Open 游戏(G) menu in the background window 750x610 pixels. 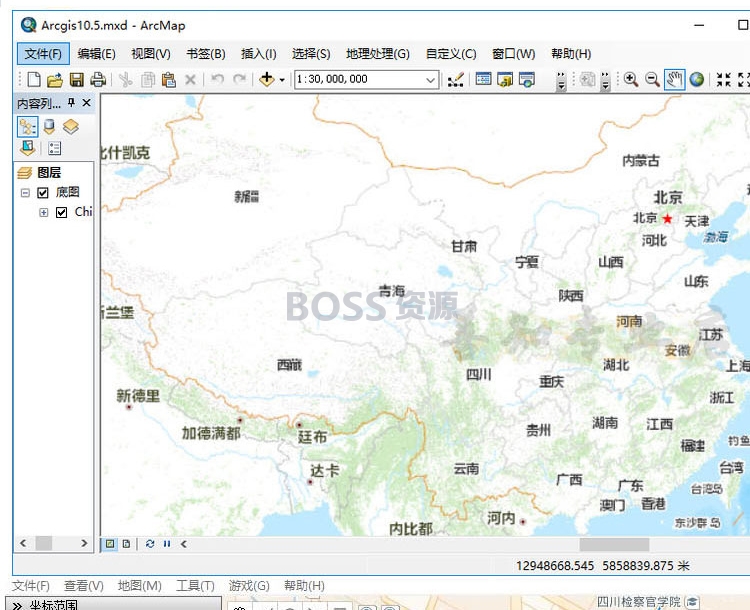[x=249, y=585]
